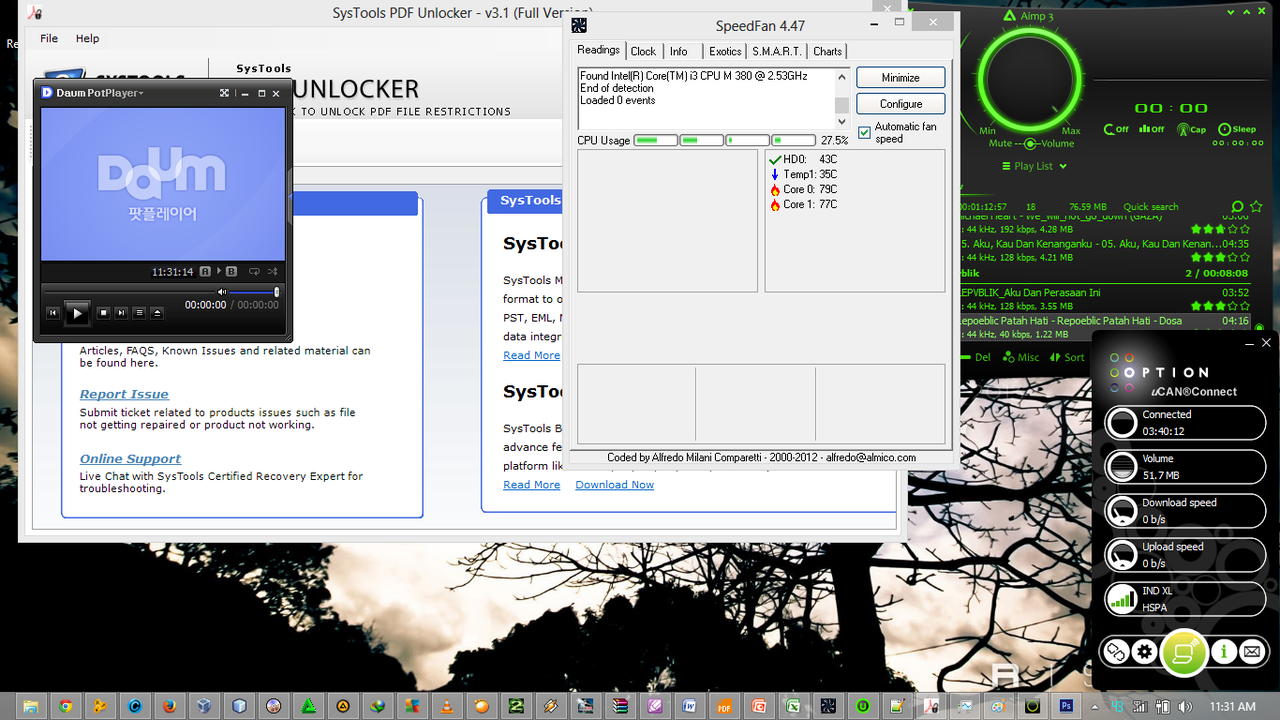Screen dimensions: 1280x720
Task: Toggle PotPlayer fullscreen icon in title bar
Action: tap(225, 93)
